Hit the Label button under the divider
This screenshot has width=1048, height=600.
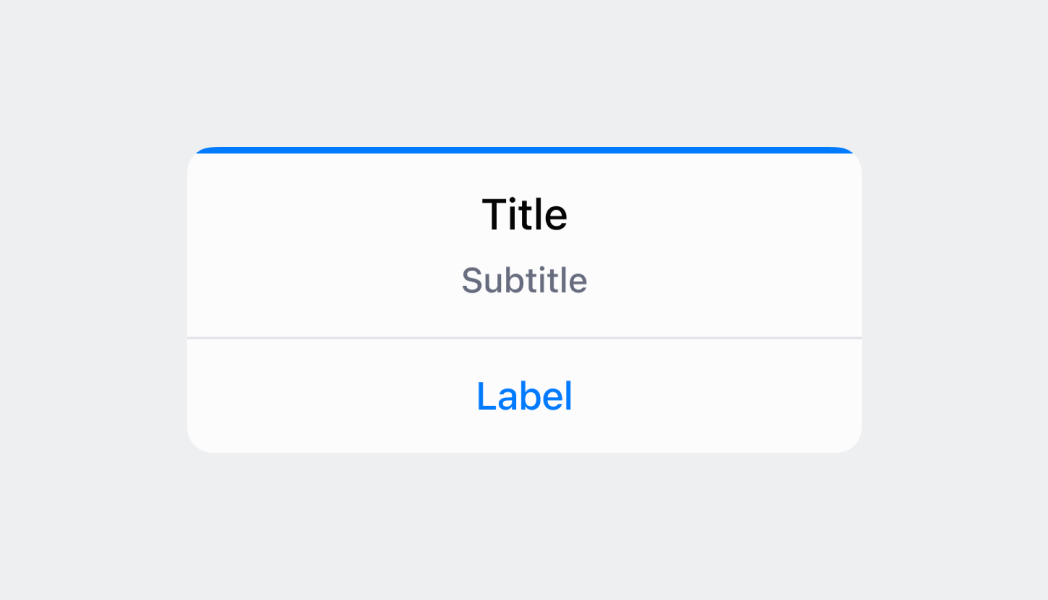pyautogui.click(x=524, y=396)
